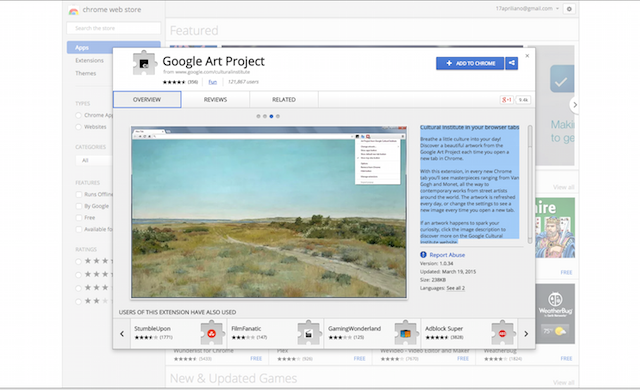Select the topmost ratings radio button
The width and height of the screenshot is (640, 390).
click(x=78, y=261)
